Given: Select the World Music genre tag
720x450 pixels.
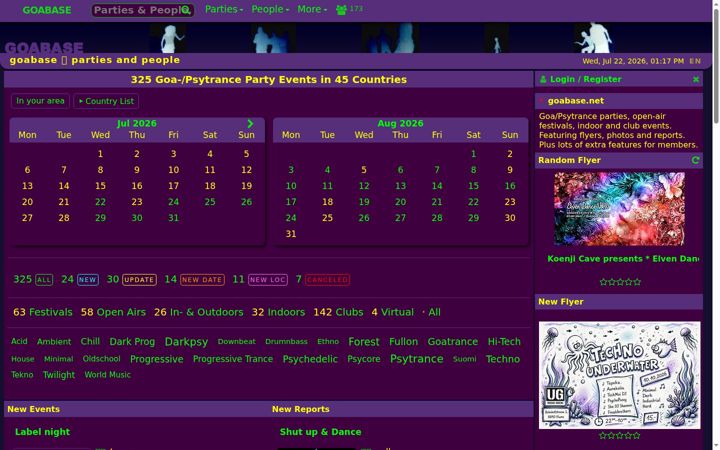Looking at the screenshot, I should click(107, 375).
